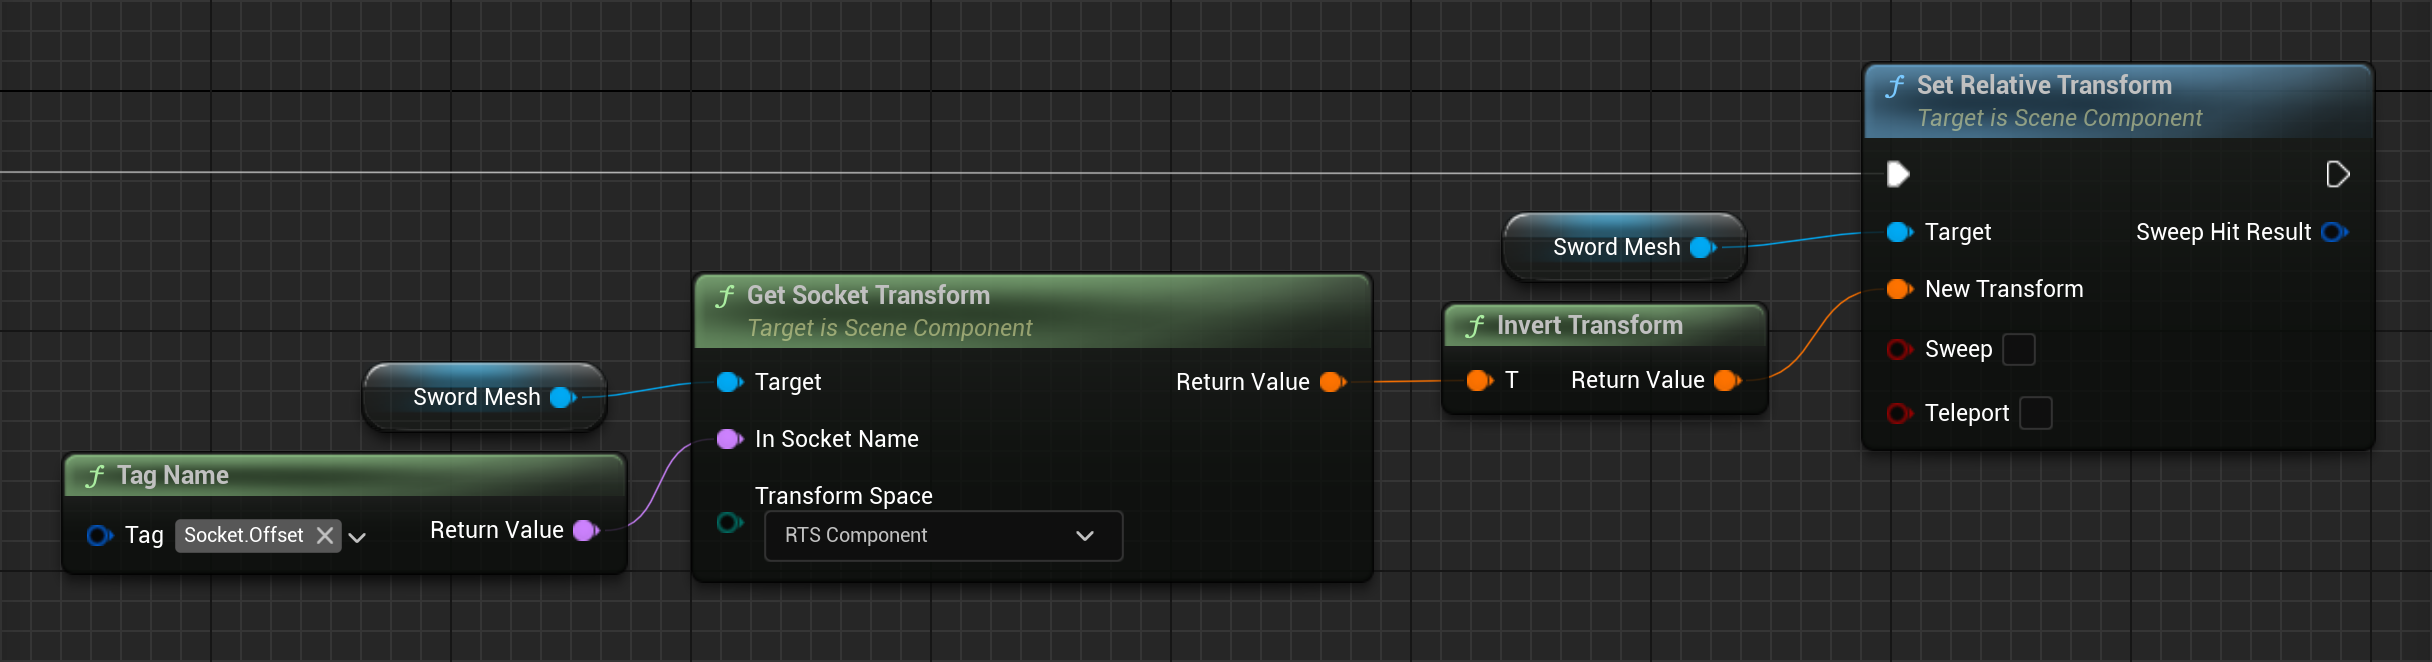2432x662 pixels.
Task: Click the In Socket Name pin
Action: pyautogui.click(x=730, y=439)
